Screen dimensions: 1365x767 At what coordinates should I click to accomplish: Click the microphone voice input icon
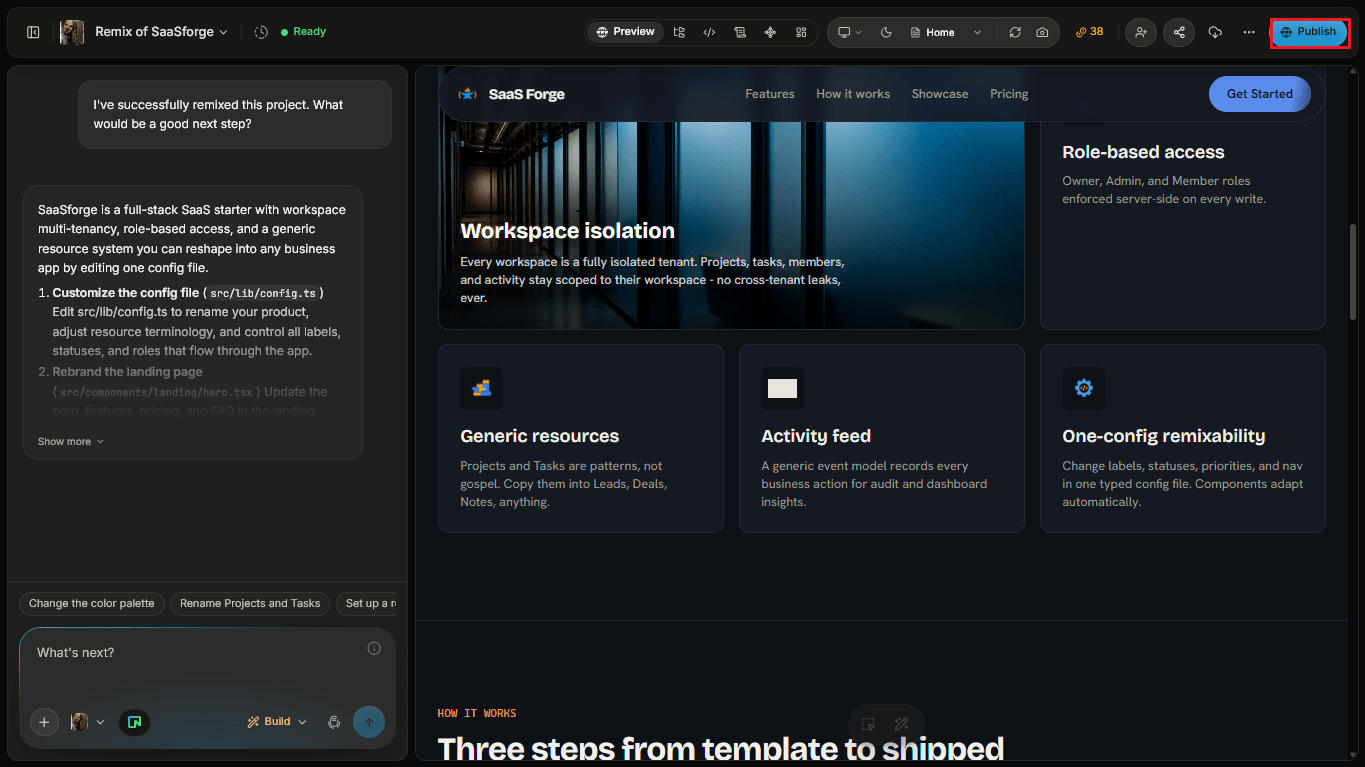click(x=334, y=722)
